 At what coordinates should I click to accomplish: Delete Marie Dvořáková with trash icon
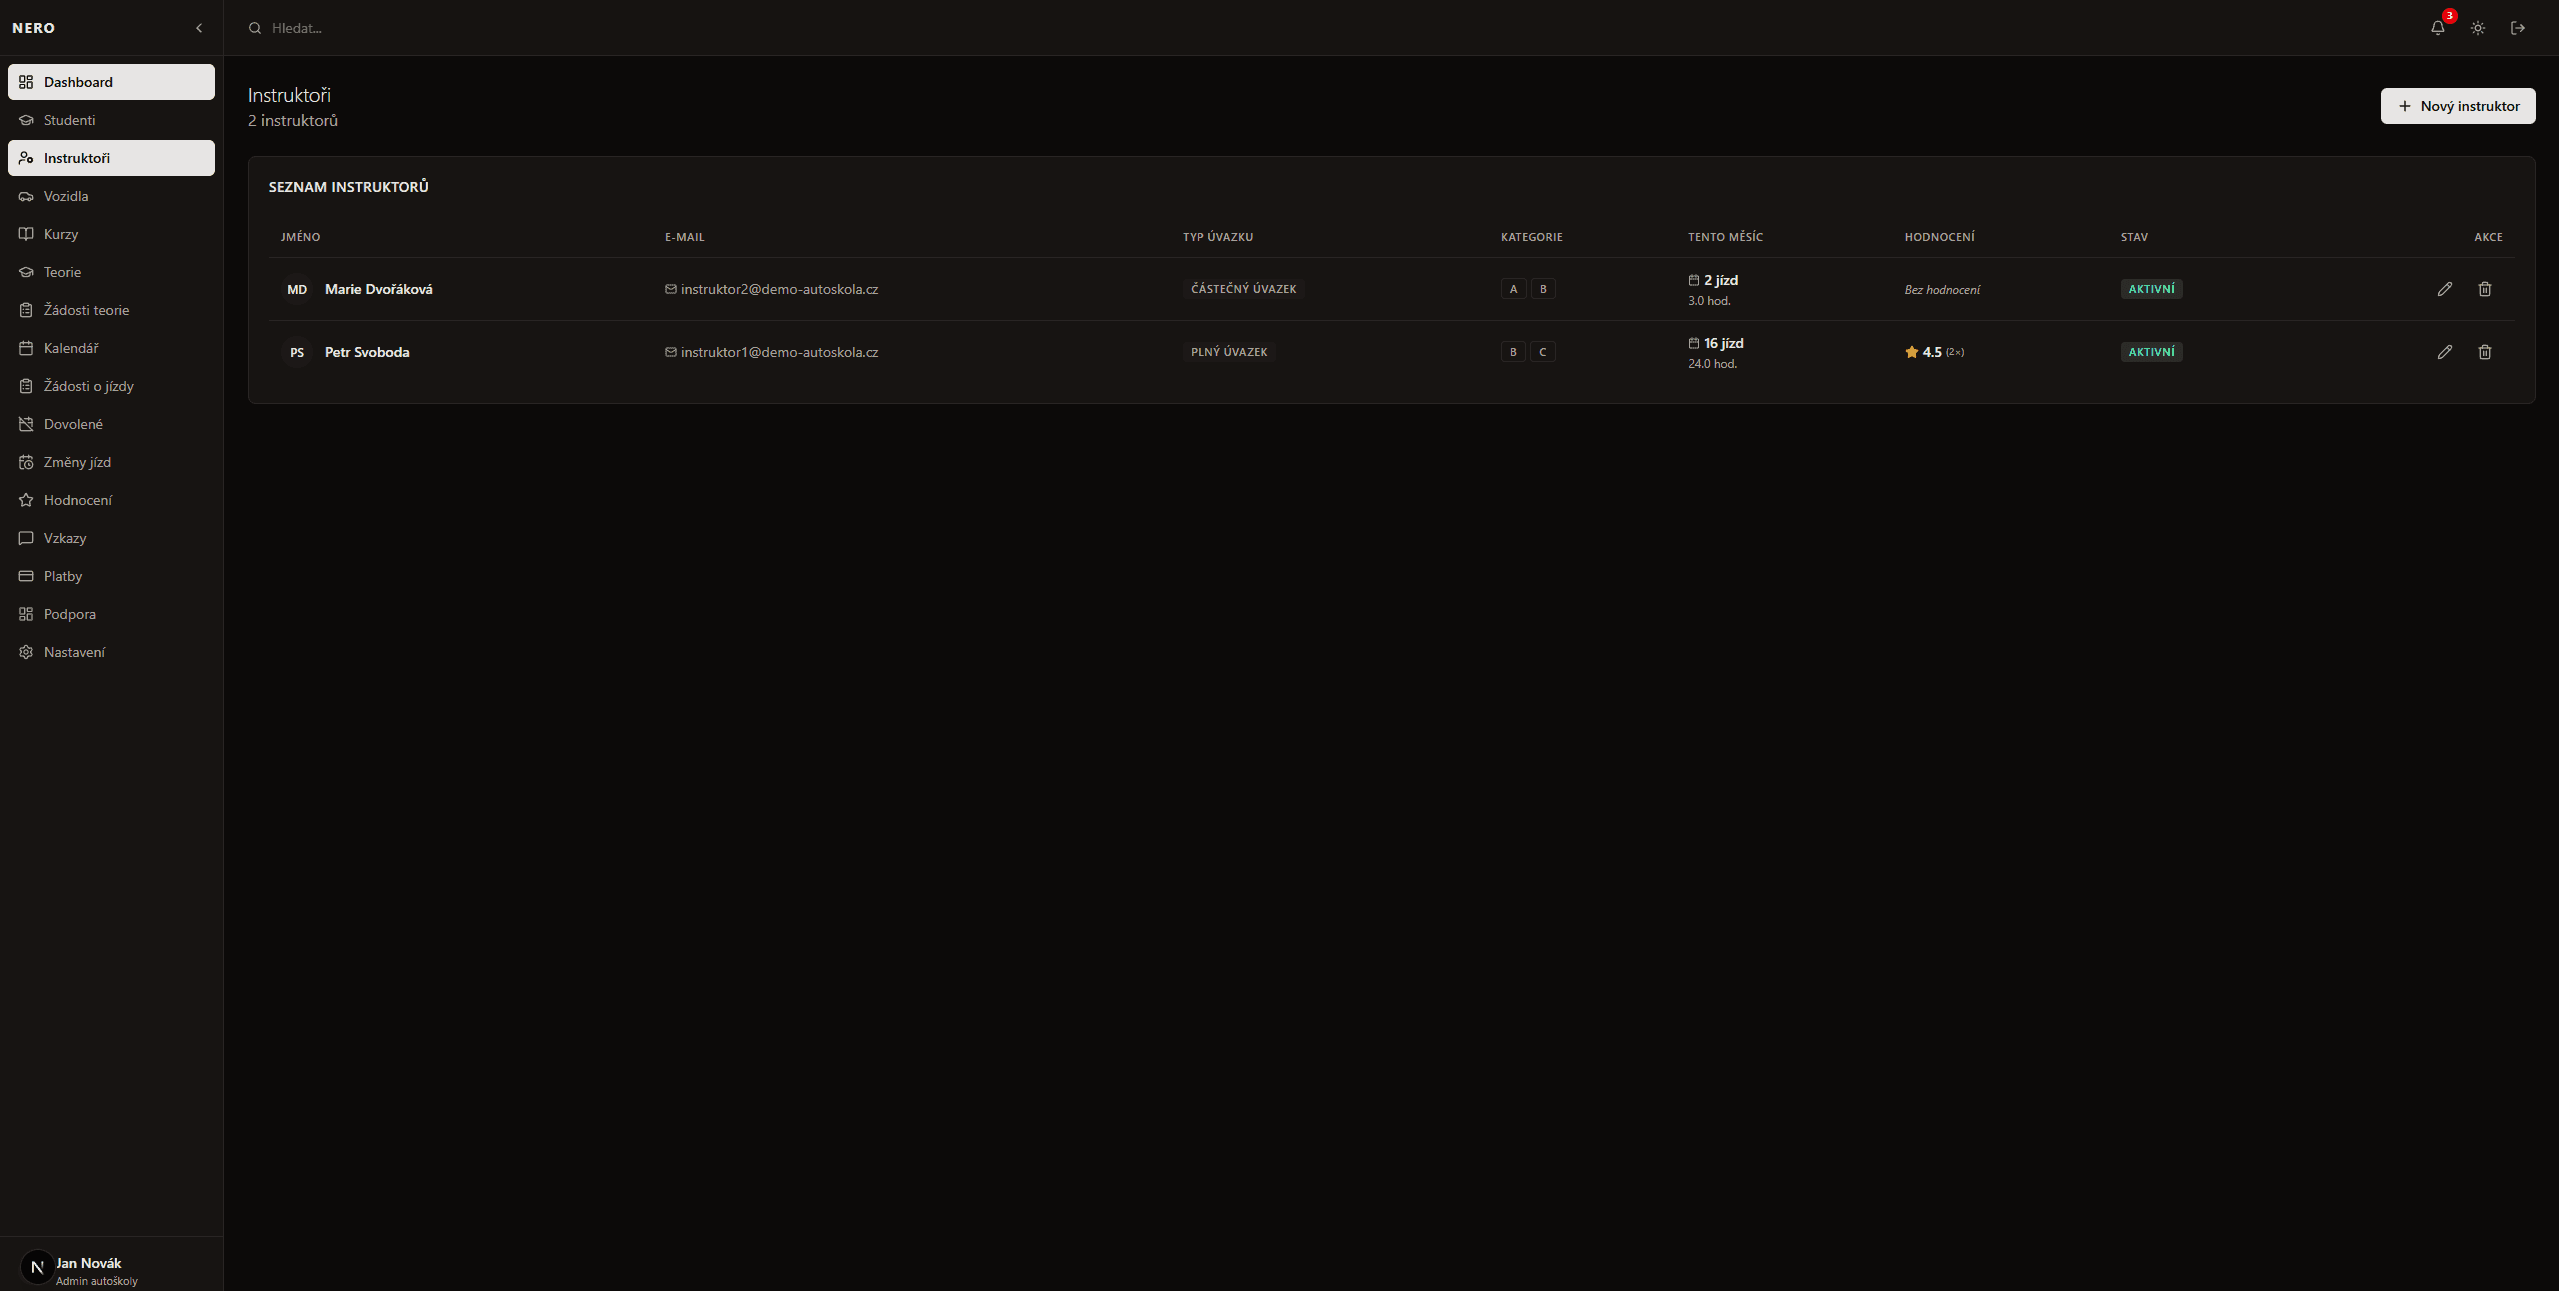click(x=2484, y=289)
